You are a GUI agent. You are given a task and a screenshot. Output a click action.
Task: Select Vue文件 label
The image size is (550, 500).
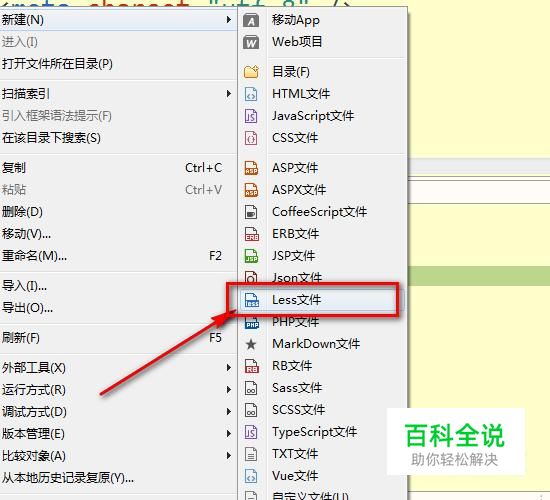[x=295, y=476]
